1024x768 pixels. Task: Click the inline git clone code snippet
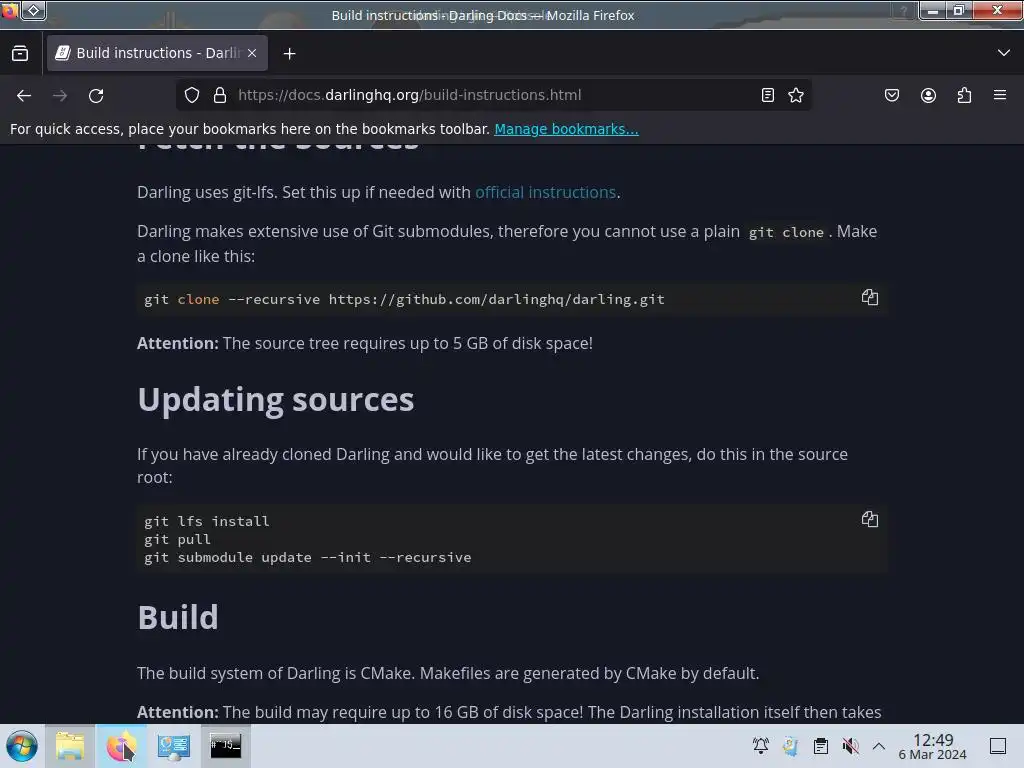(786, 232)
